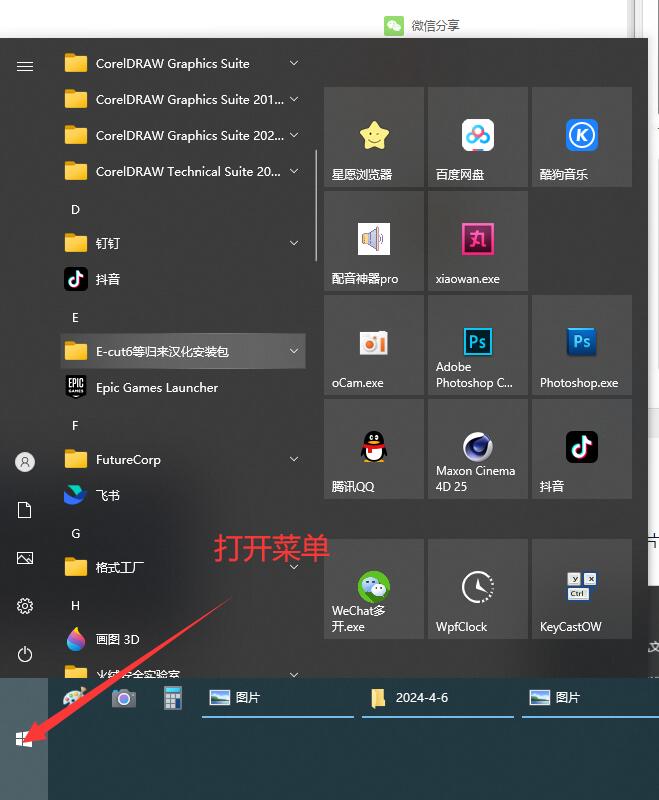This screenshot has width=659, height=800.
Task: Open the user account icon in Start sidebar
Action: [25, 462]
